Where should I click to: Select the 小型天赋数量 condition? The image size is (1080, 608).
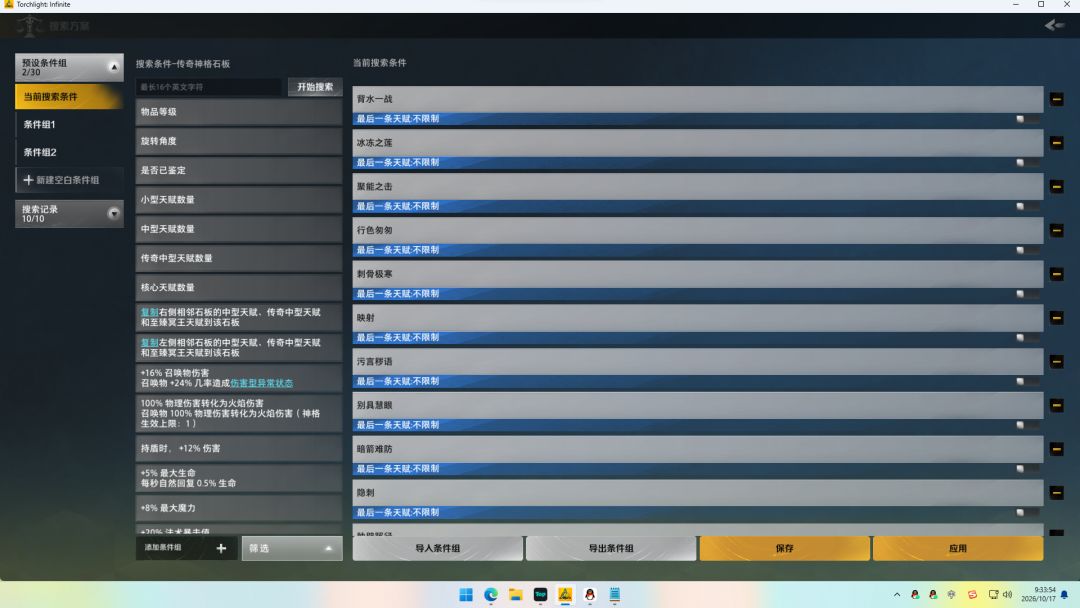[239, 200]
